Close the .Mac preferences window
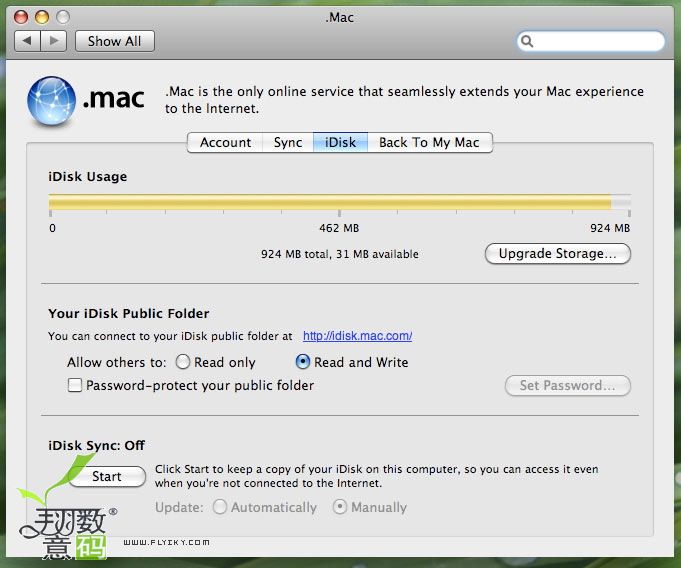681x568 pixels. 21,17
